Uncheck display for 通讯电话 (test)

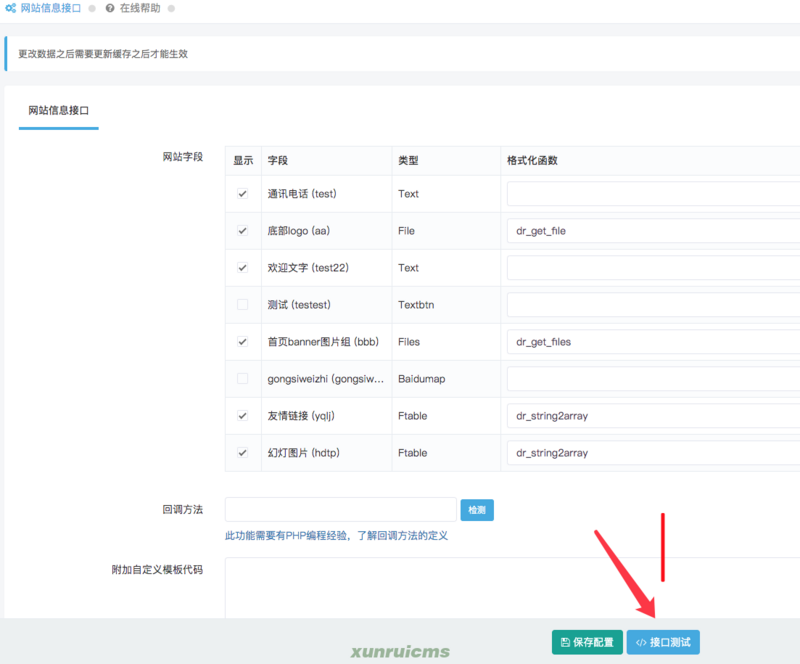[x=242, y=193]
